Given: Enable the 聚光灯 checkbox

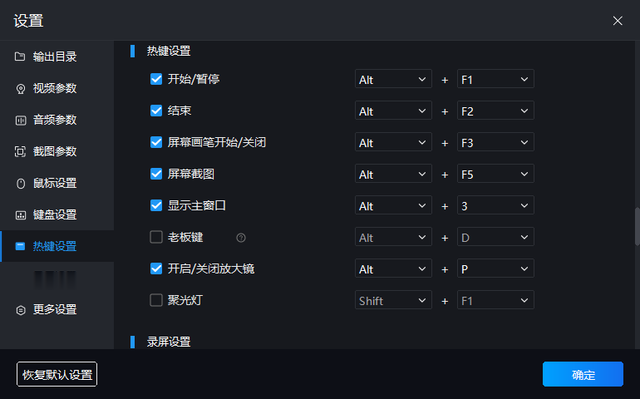Looking at the screenshot, I should [x=156, y=300].
